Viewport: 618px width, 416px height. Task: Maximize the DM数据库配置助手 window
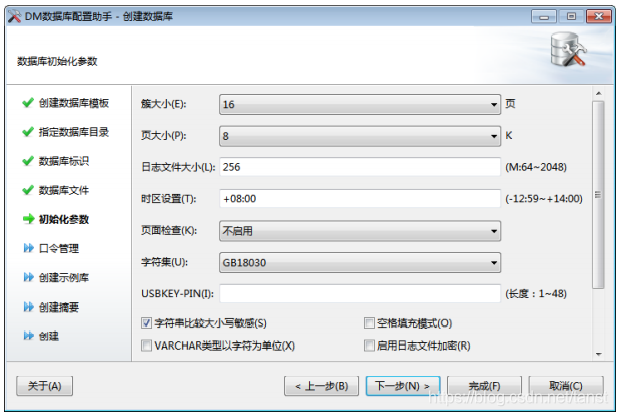click(x=571, y=17)
